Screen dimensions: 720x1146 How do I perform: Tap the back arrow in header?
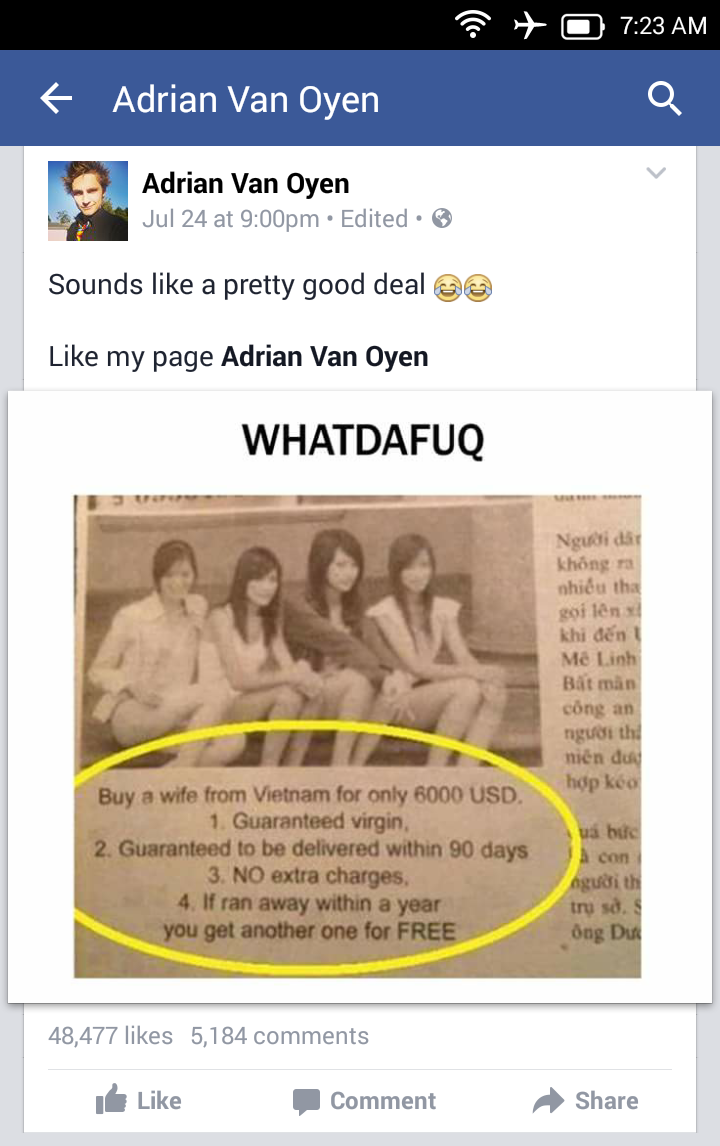(56, 98)
